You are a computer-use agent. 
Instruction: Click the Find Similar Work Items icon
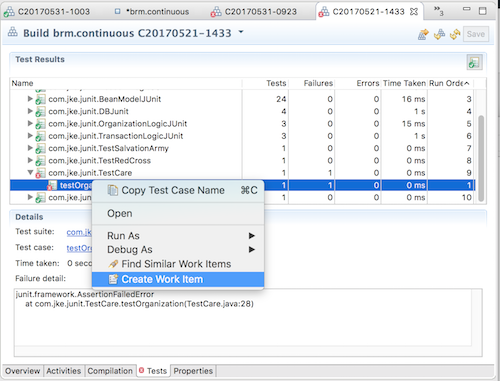(x=113, y=264)
